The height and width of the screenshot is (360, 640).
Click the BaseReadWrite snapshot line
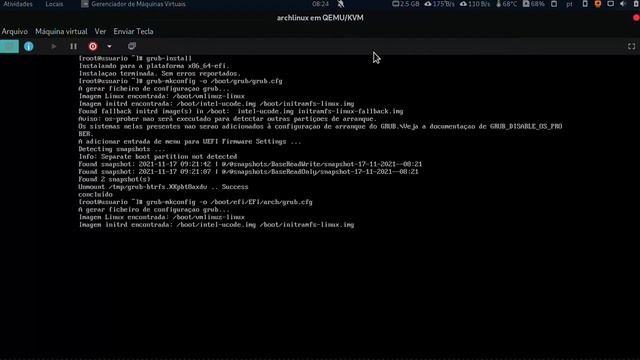coord(250,164)
